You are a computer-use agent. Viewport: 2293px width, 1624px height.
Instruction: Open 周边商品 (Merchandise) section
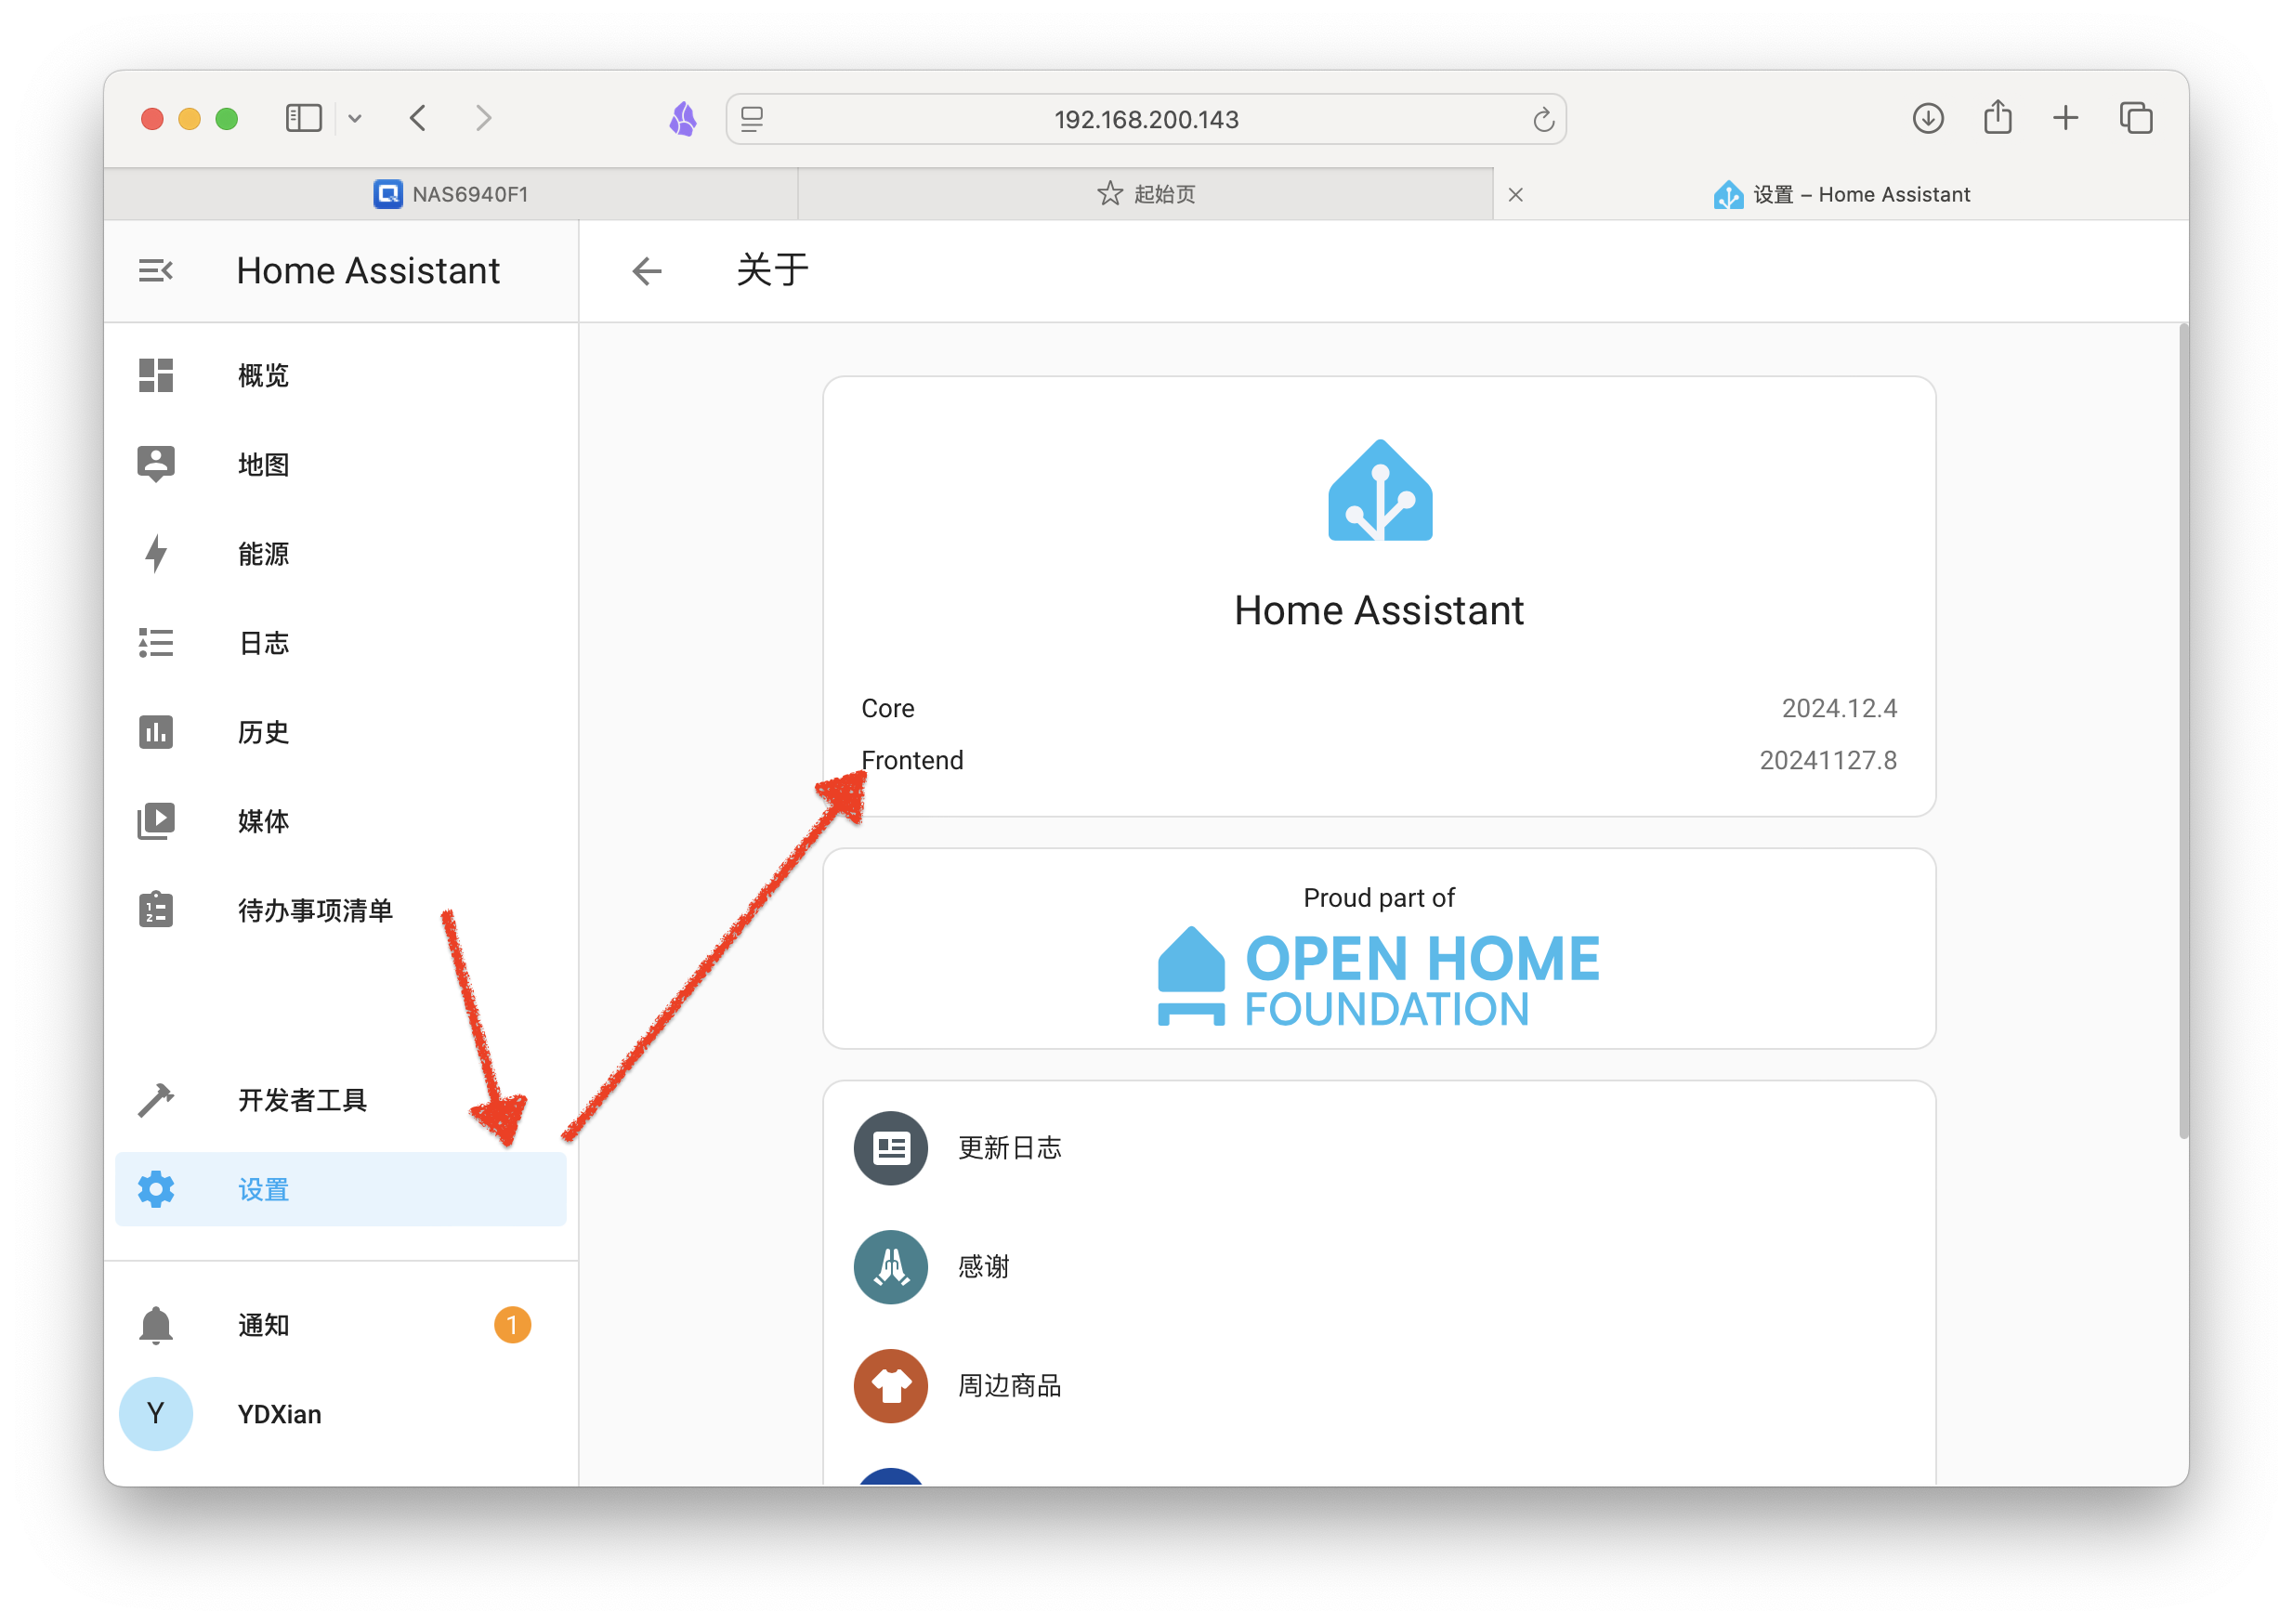pyautogui.click(x=1014, y=1383)
